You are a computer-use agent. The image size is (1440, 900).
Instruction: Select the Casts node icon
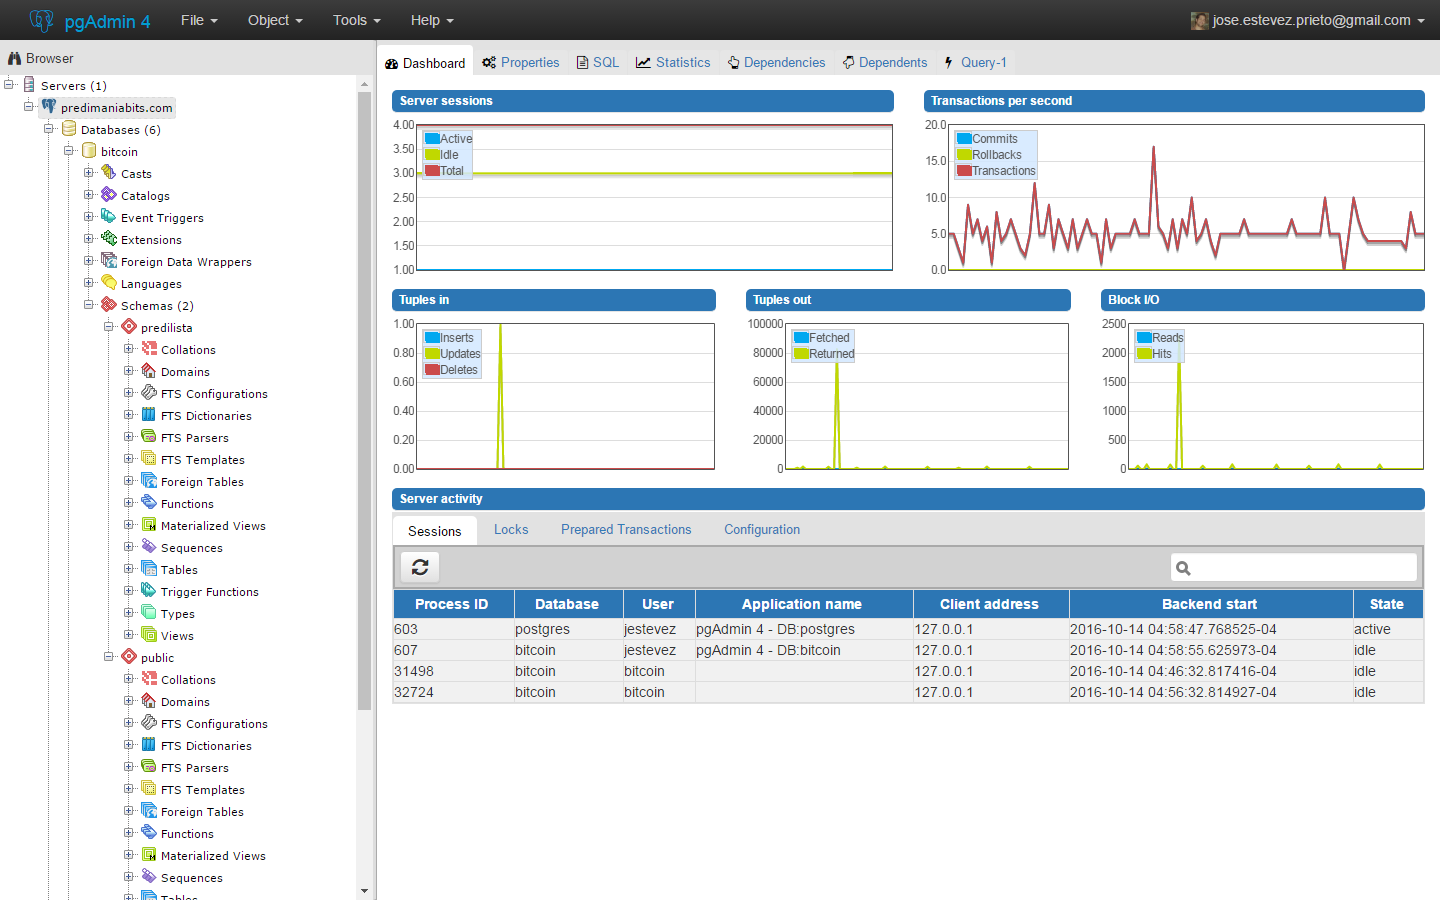109,173
